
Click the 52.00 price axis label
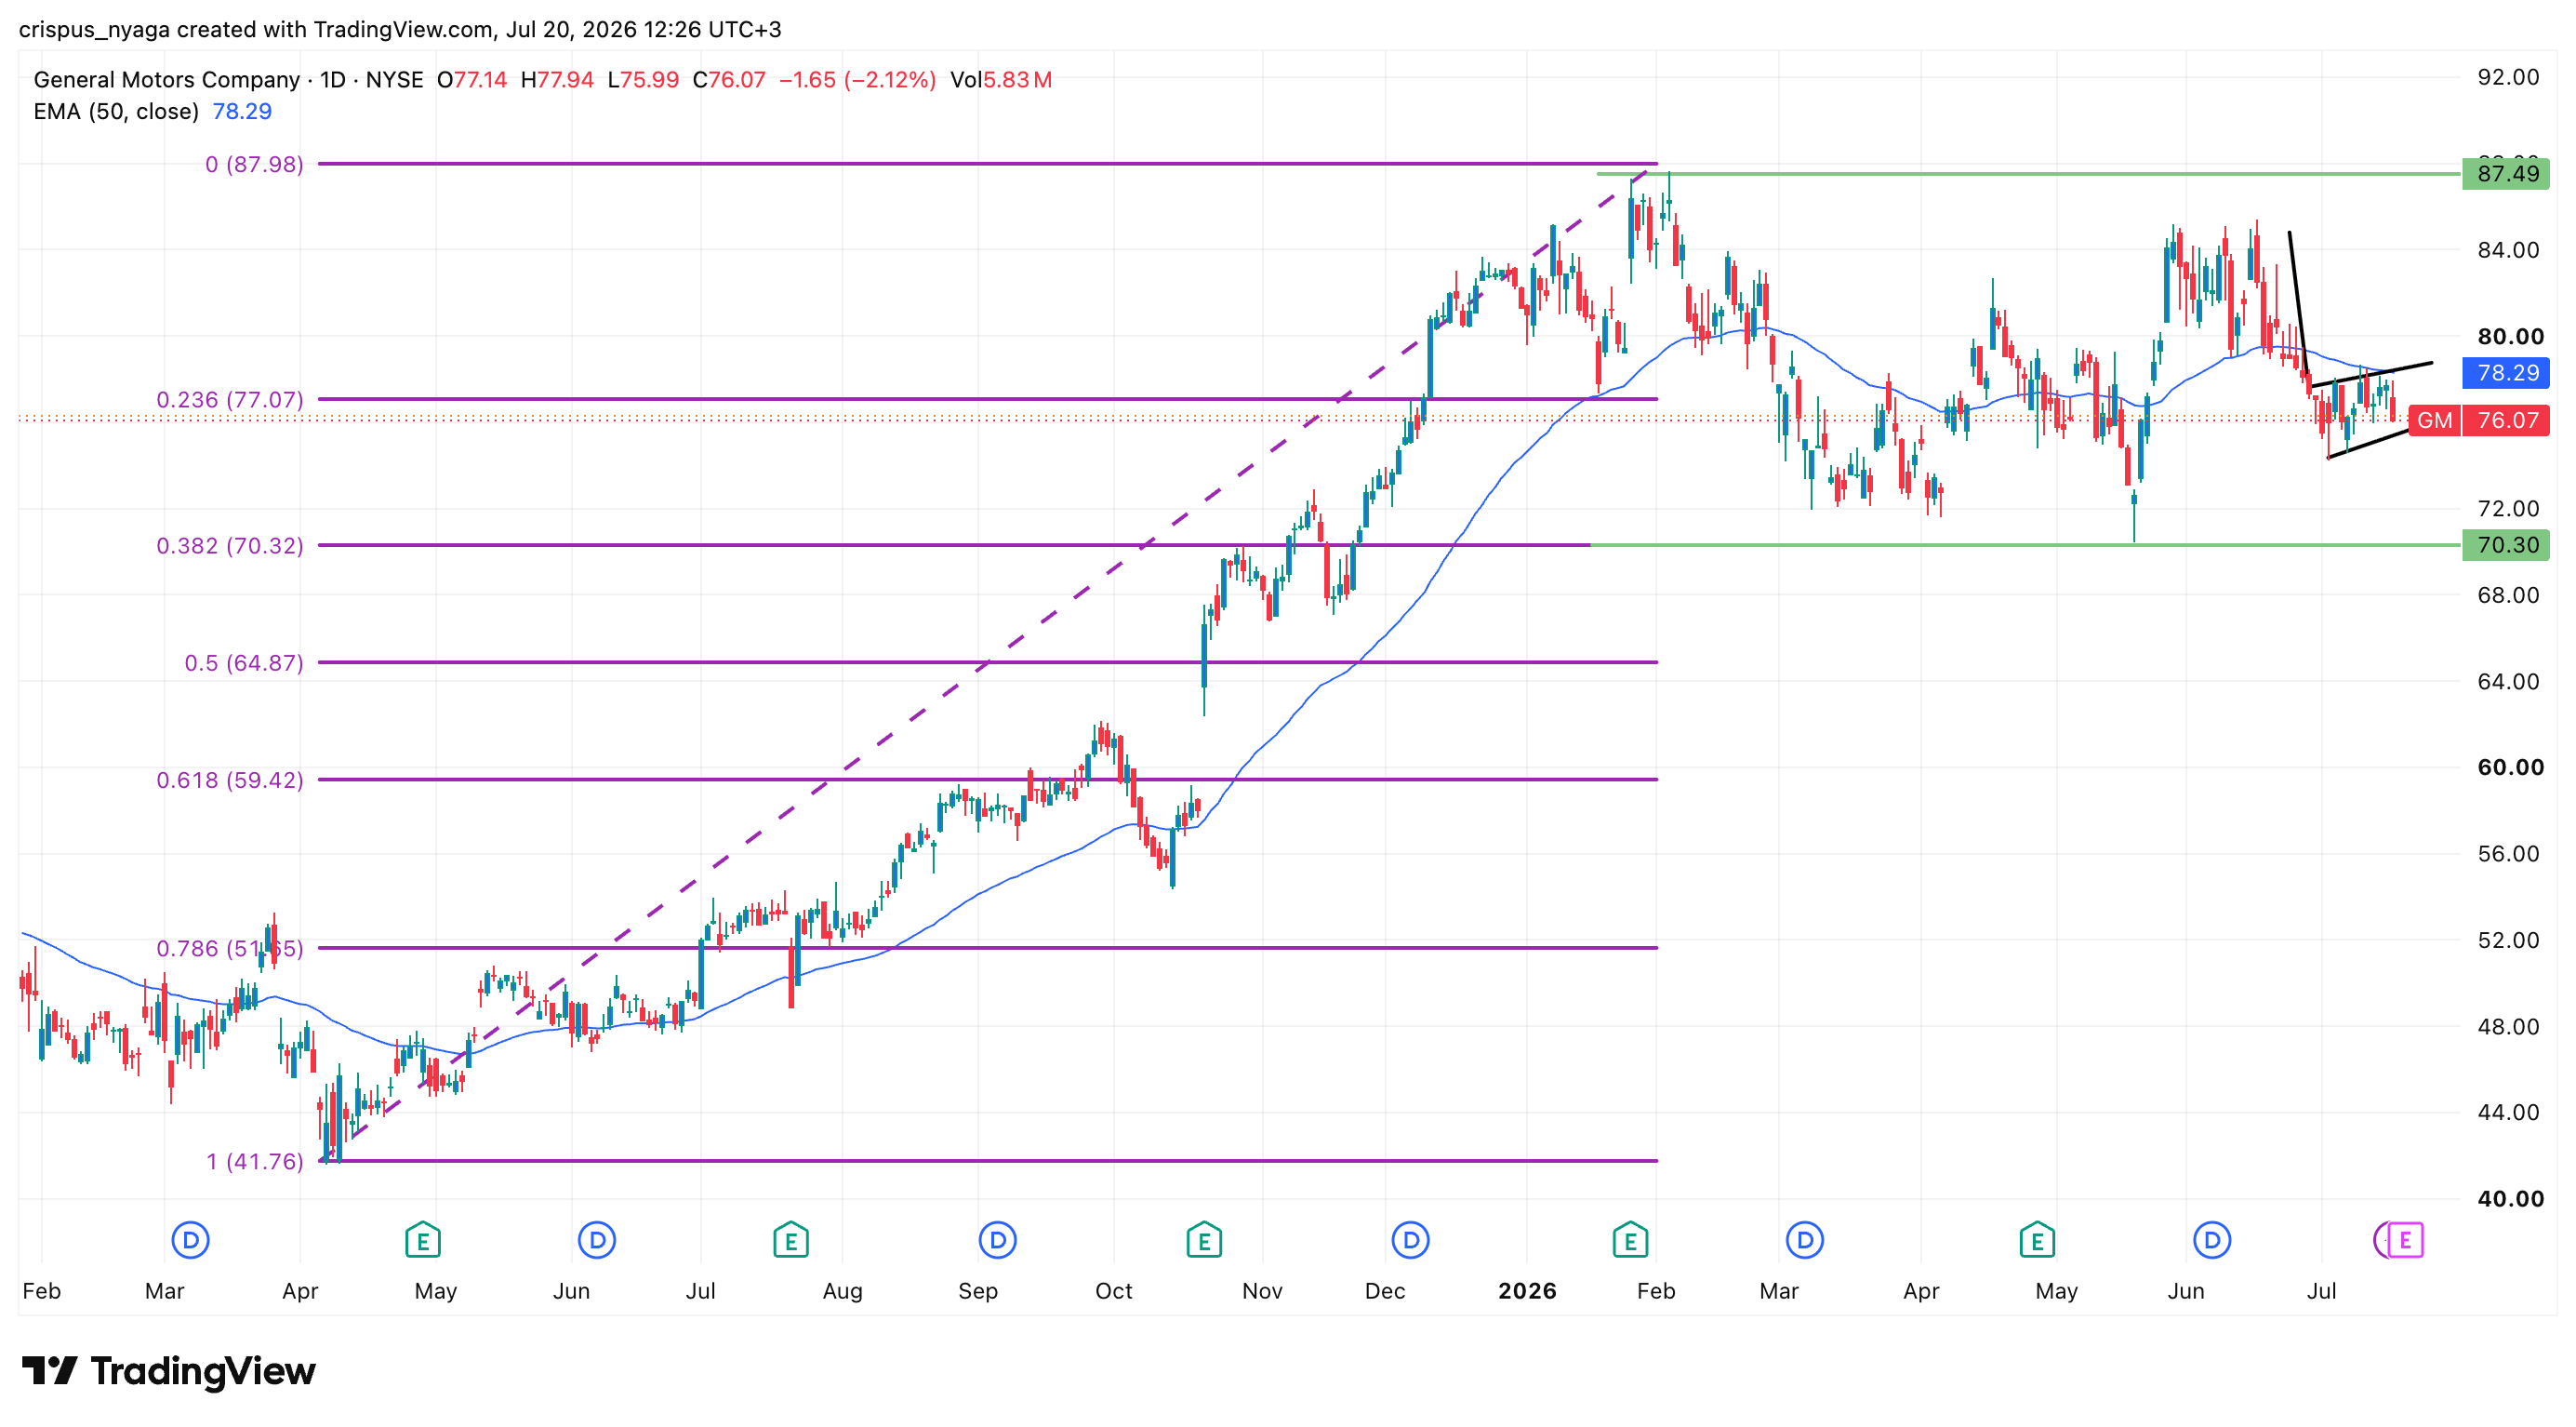tap(2507, 940)
